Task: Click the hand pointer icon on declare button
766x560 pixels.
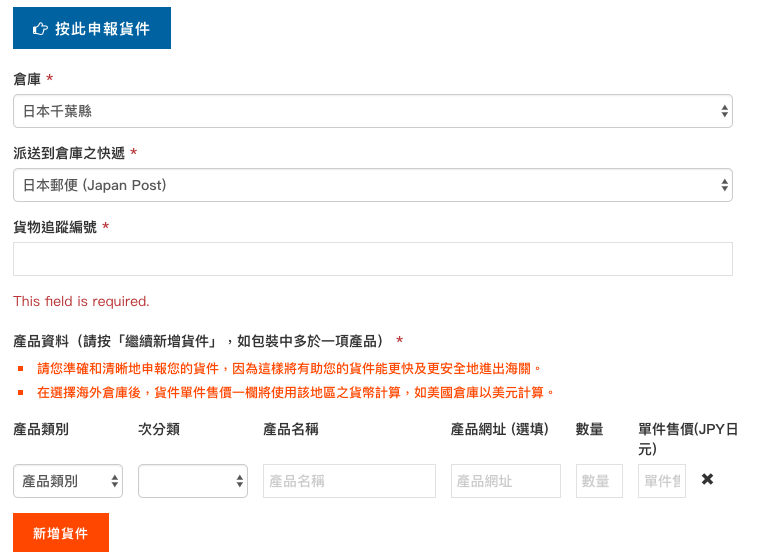Action: tap(40, 29)
